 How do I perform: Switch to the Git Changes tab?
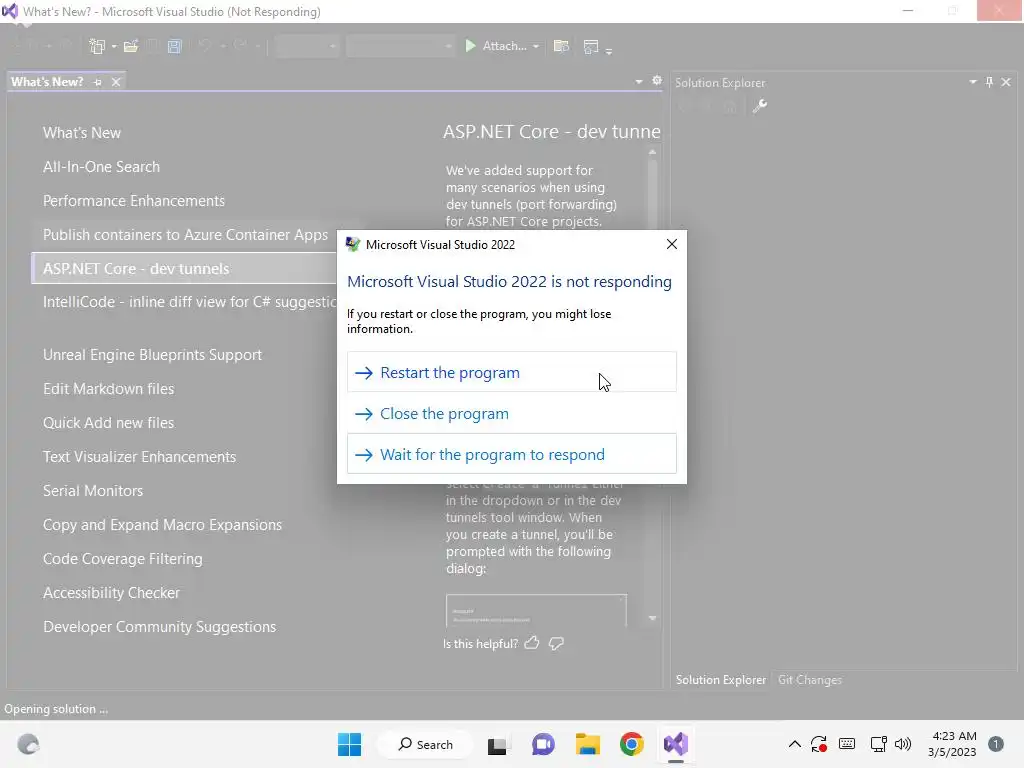click(x=810, y=679)
